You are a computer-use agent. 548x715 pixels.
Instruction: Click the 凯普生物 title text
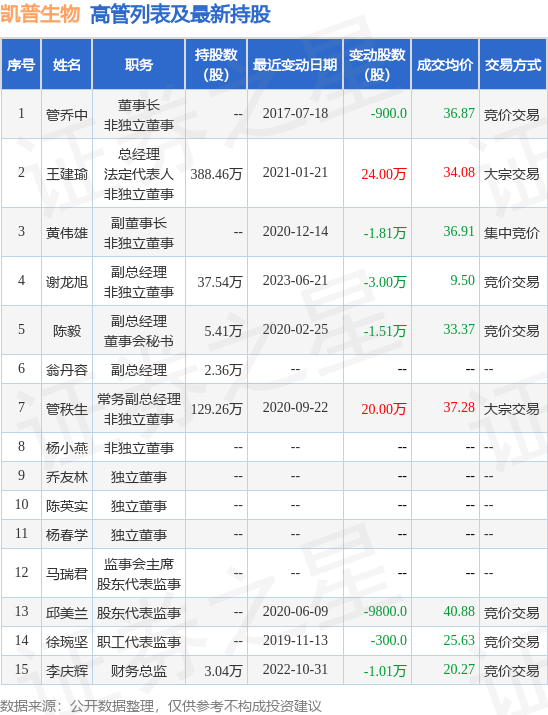[x=40, y=14]
